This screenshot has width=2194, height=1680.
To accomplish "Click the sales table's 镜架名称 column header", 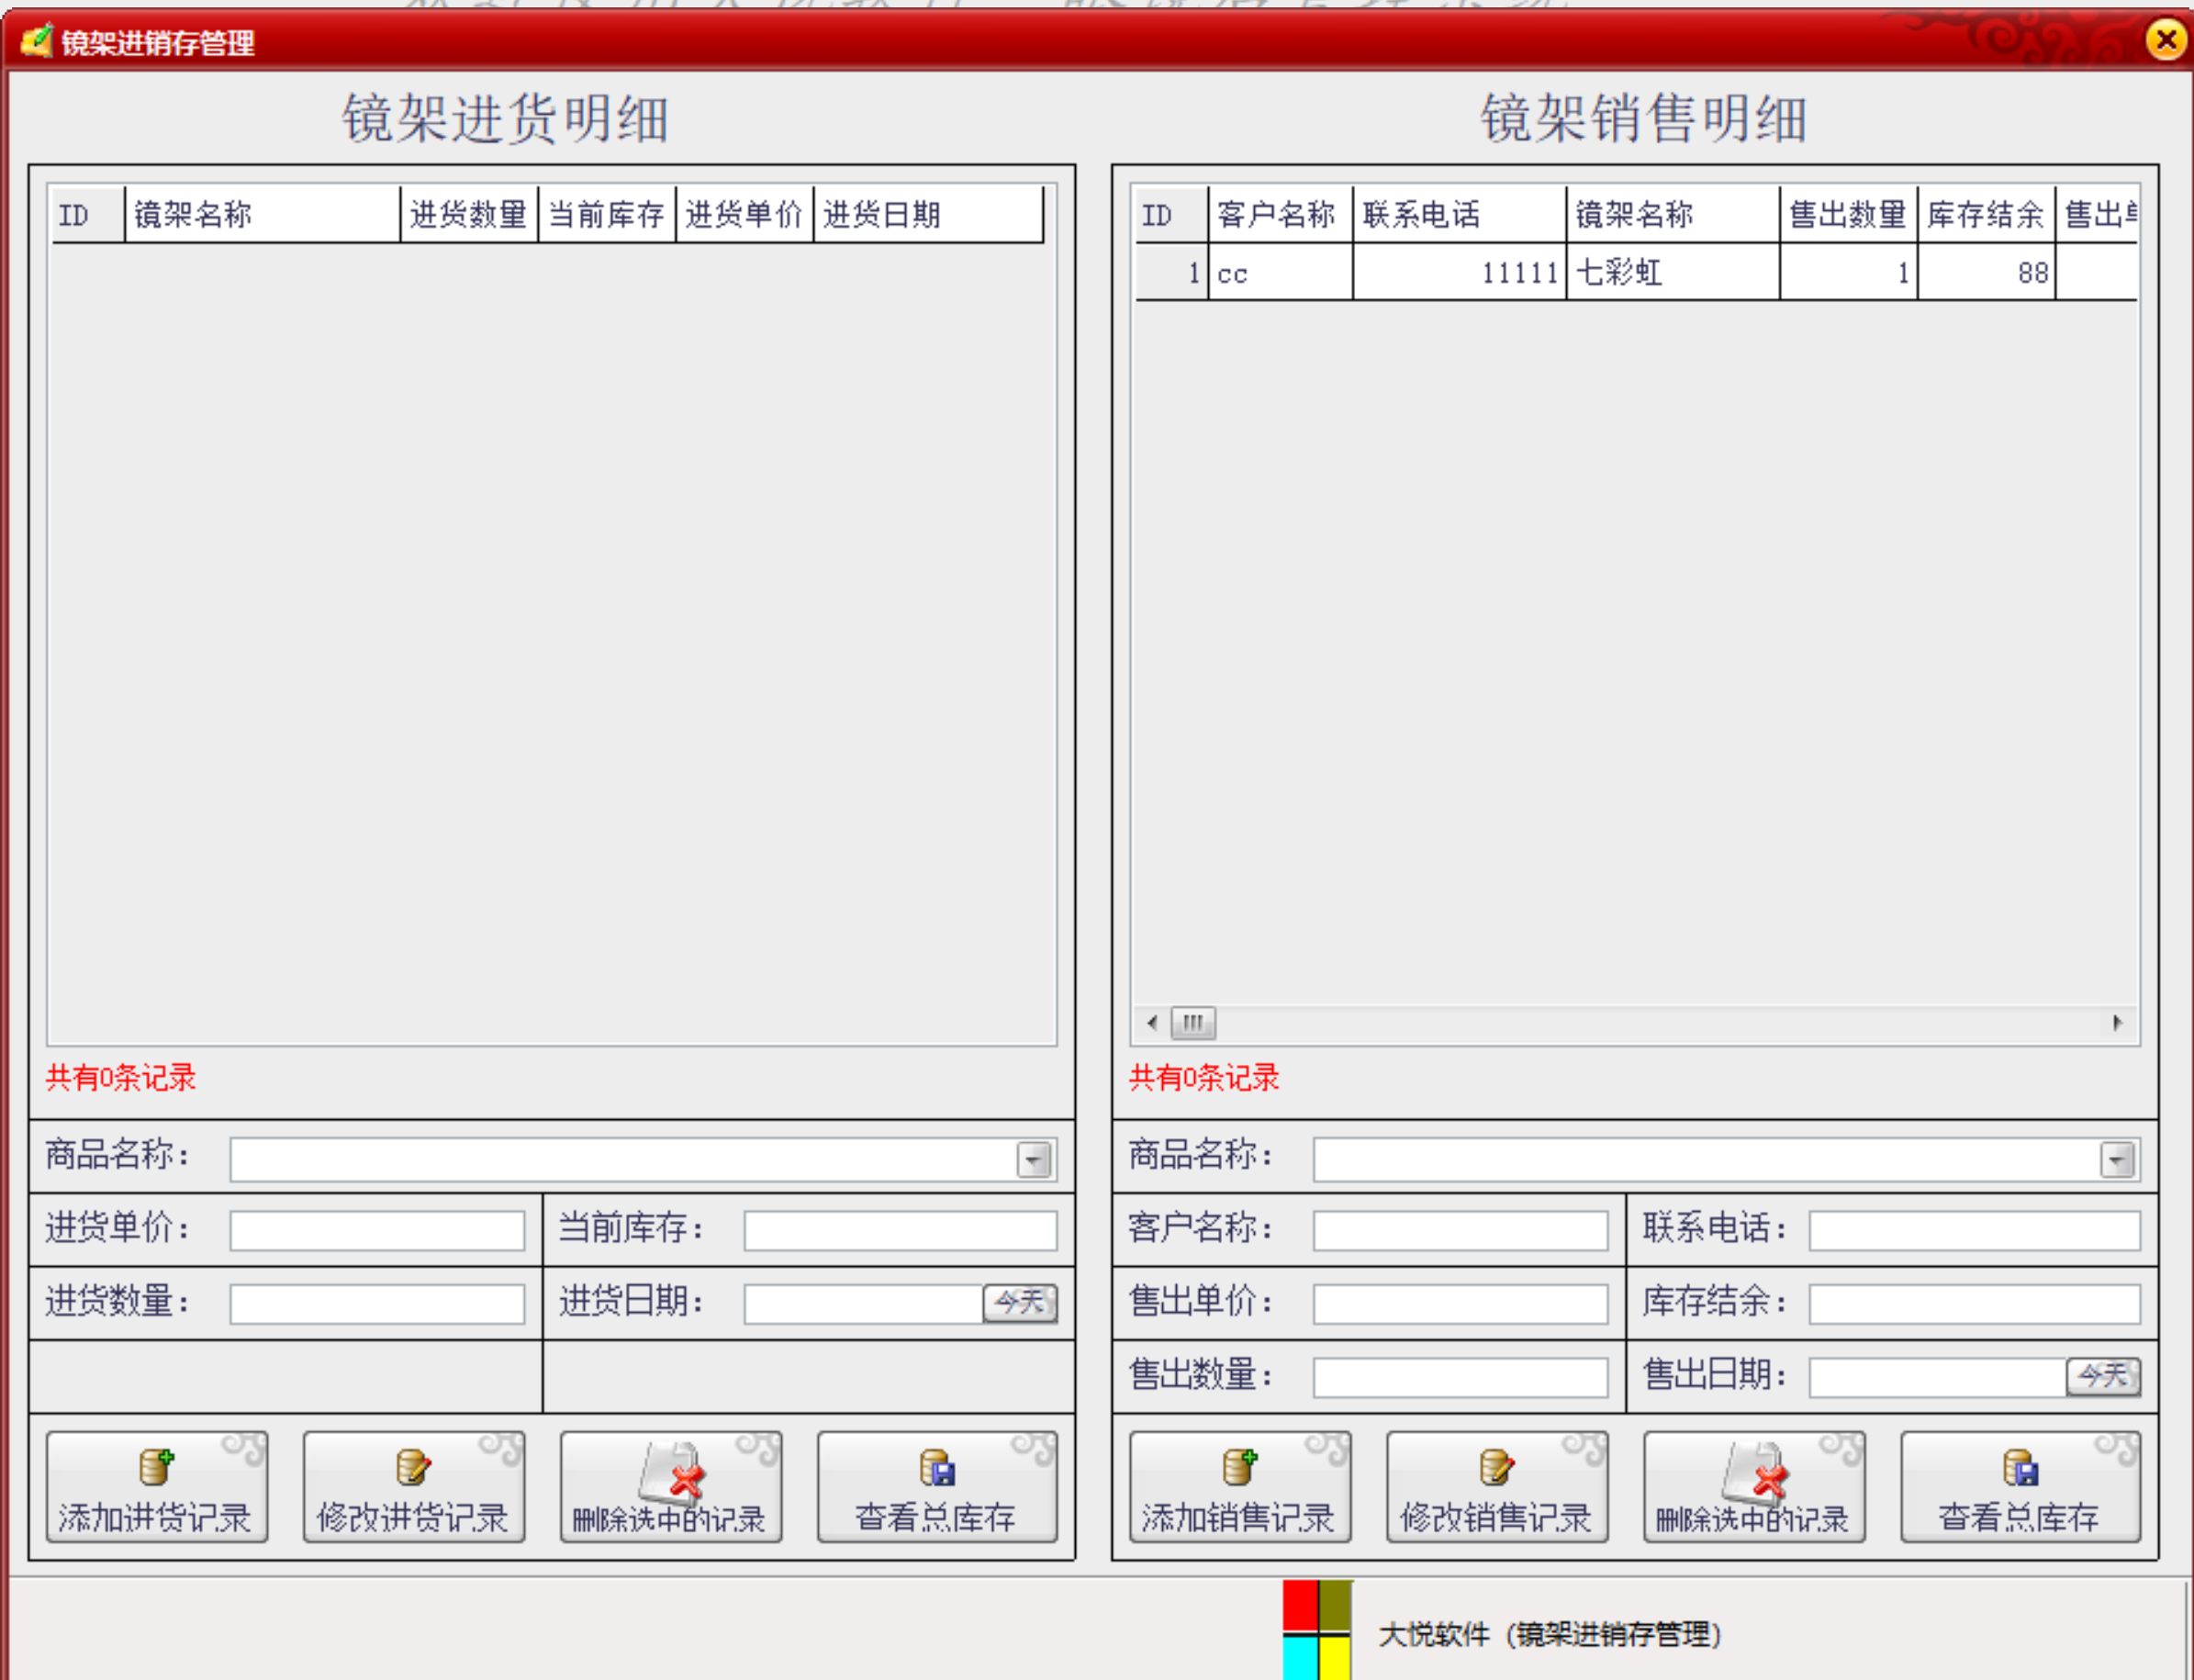I will coord(1673,214).
